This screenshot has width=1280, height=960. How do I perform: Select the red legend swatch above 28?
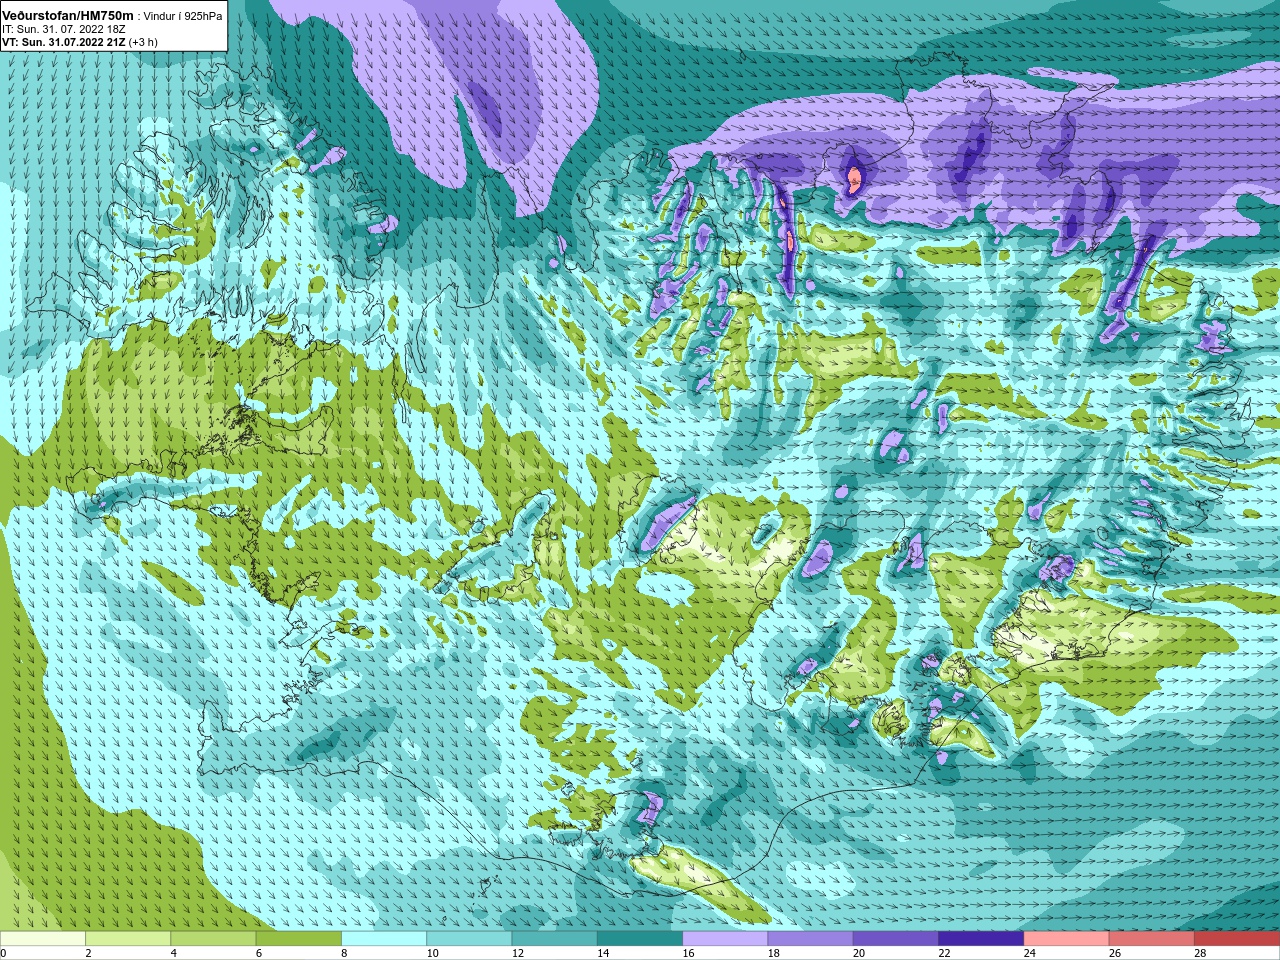(x=1237, y=938)
